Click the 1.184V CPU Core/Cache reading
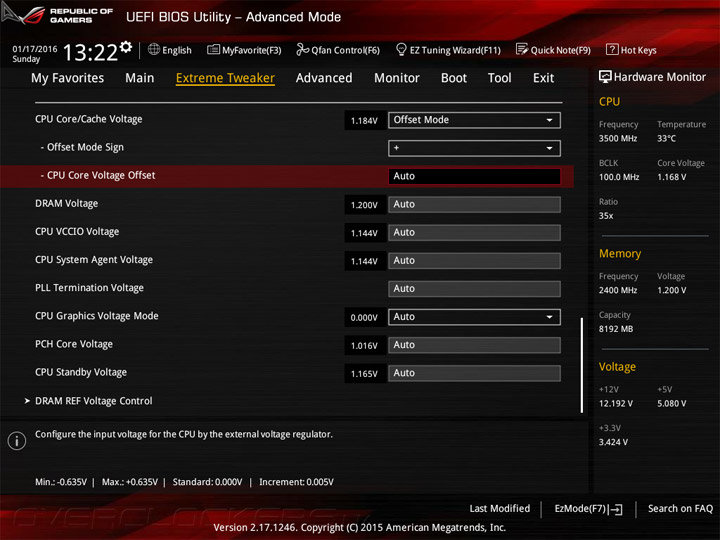This screenshot has width=720, height=540. [x=364, y=121]
